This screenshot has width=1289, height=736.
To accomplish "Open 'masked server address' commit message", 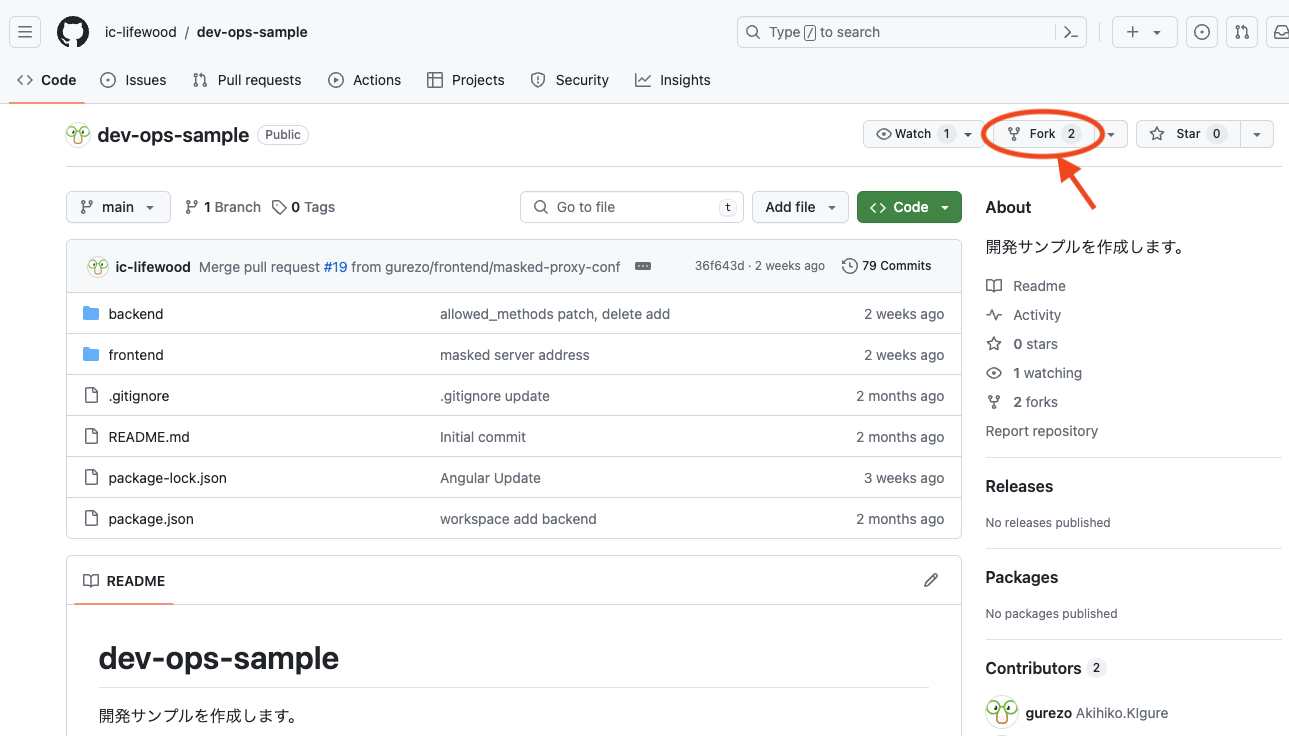I will 515,355.
